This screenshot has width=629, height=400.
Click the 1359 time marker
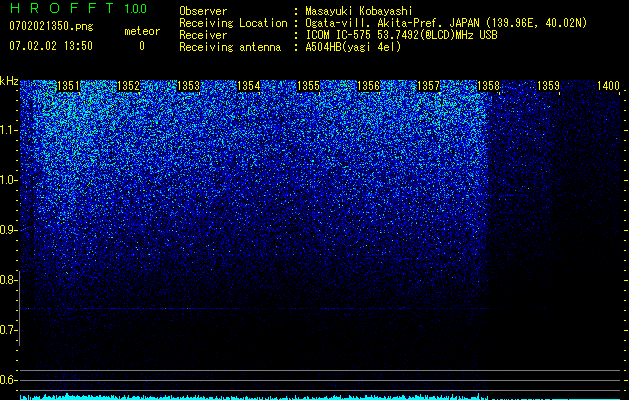click(x=548, y=86)
